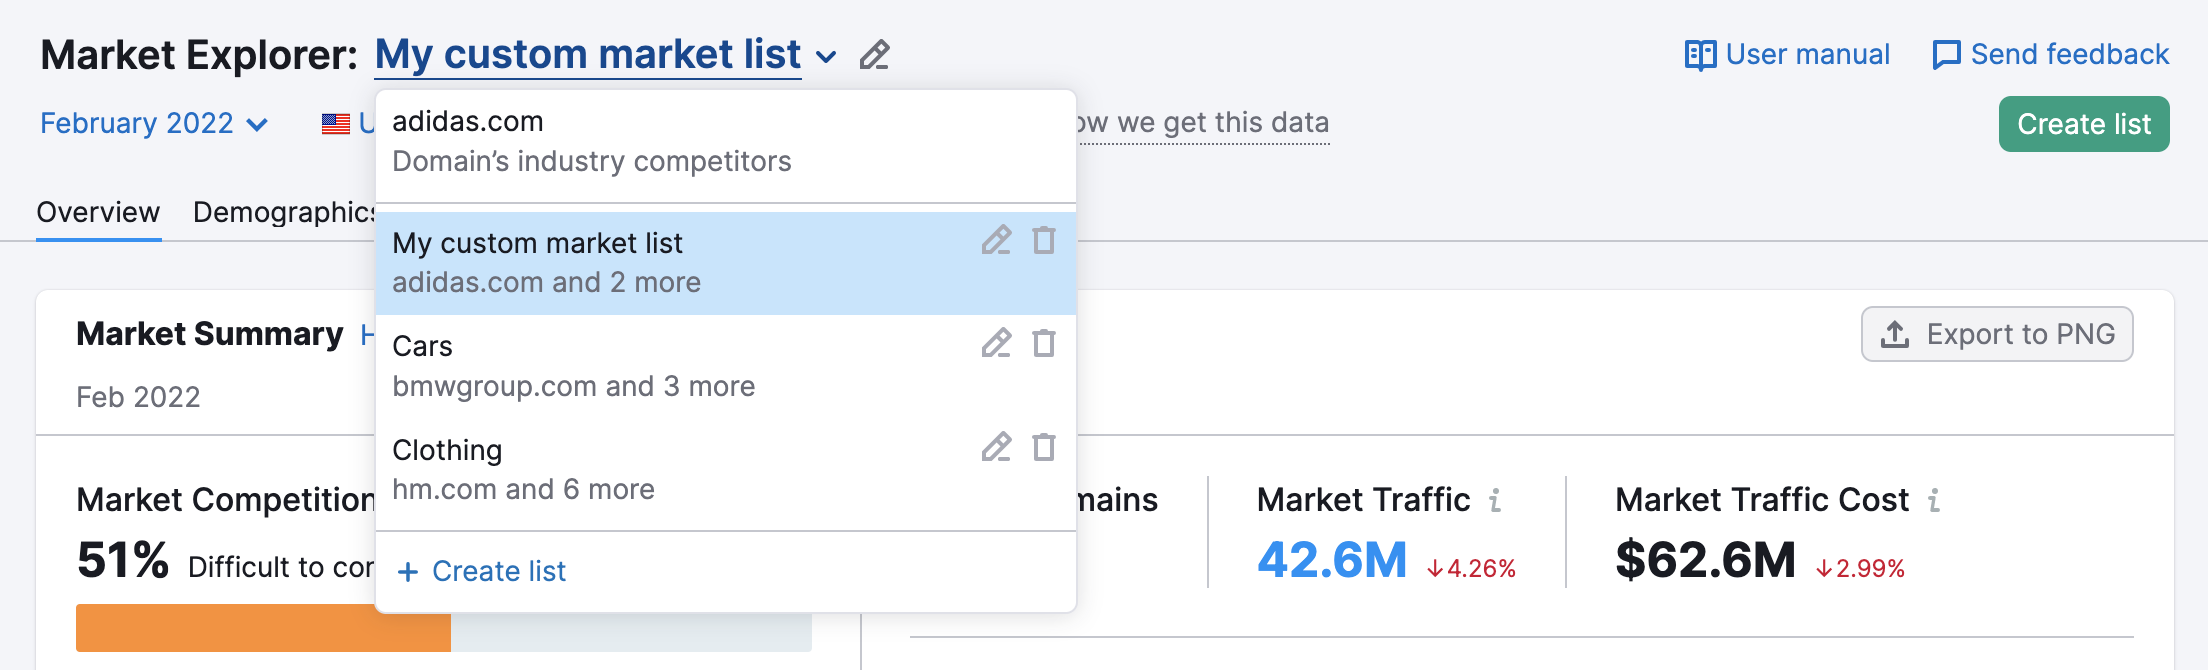Click the User manual book icon

[1700, 55]
